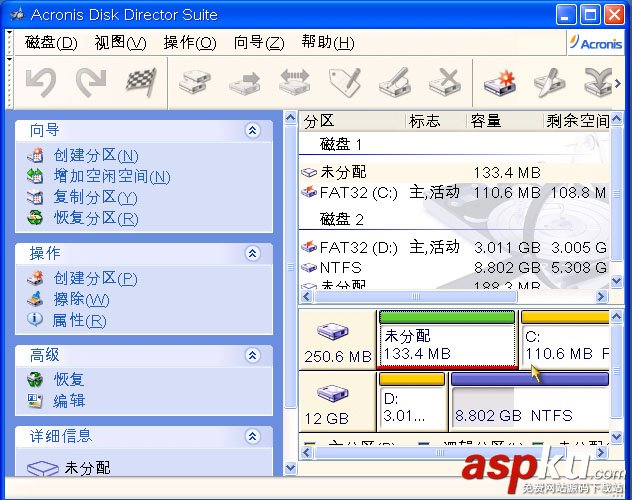Click advanced link 恢复

pyautogui.click(x=69, y=380)
